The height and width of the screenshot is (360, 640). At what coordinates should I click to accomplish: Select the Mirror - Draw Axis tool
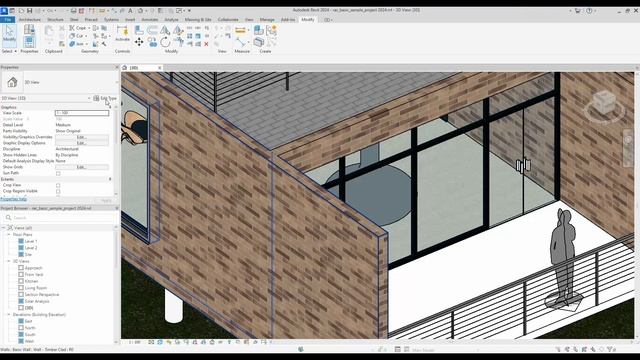point(178,30)
